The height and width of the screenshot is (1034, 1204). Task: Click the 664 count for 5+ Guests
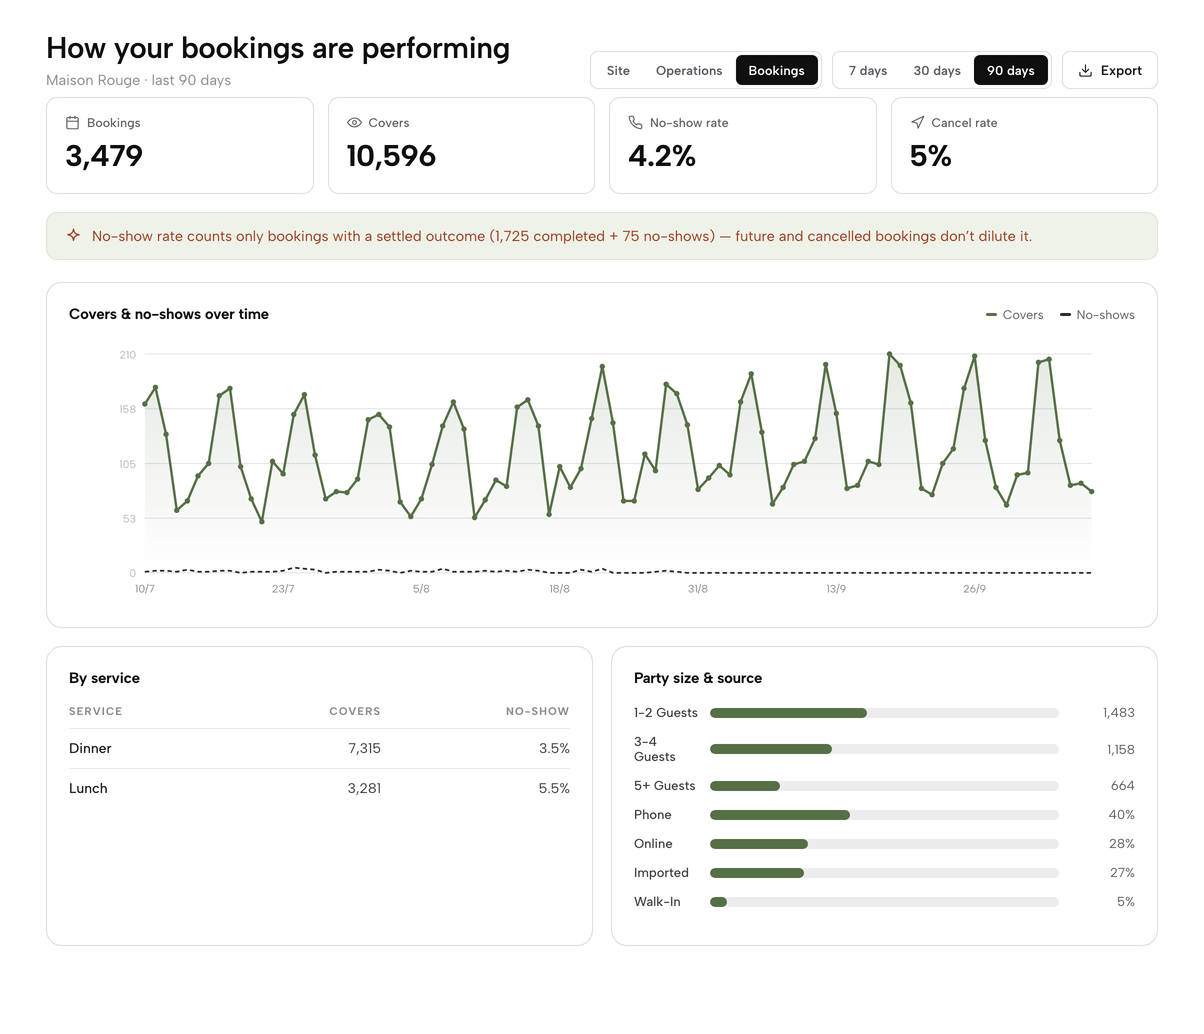[x=1122, y=786]
